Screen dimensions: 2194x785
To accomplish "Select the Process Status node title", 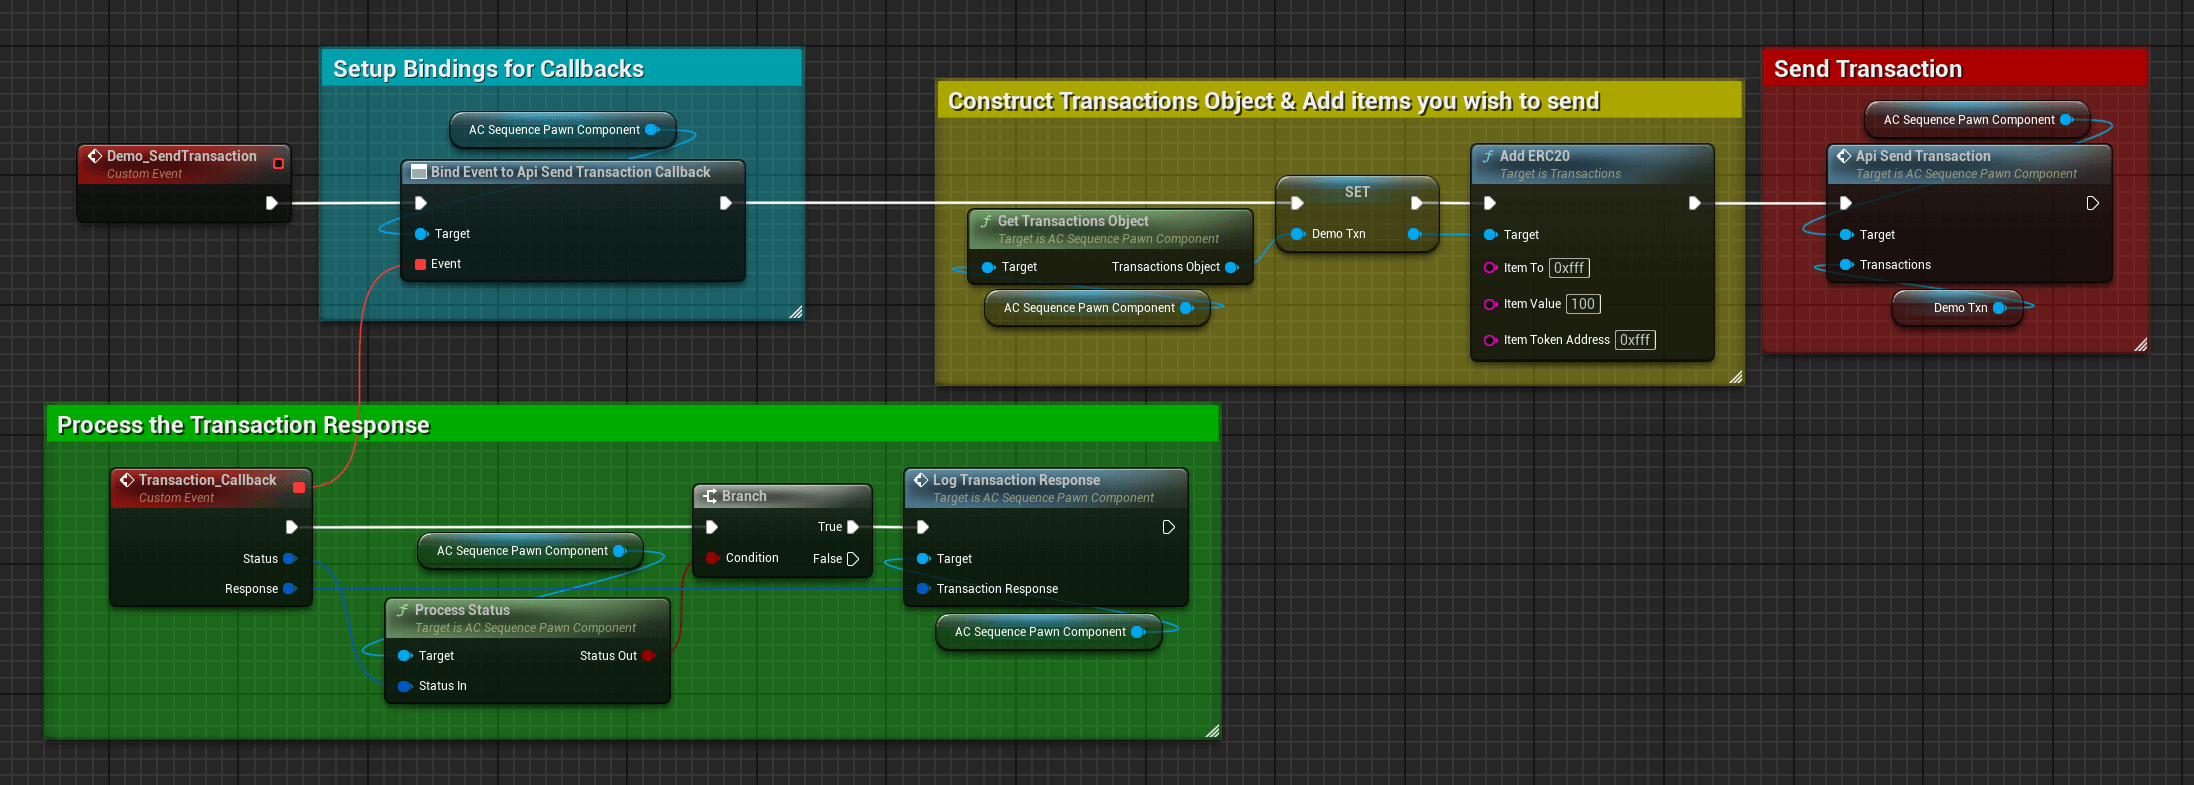I will (462, 610).
